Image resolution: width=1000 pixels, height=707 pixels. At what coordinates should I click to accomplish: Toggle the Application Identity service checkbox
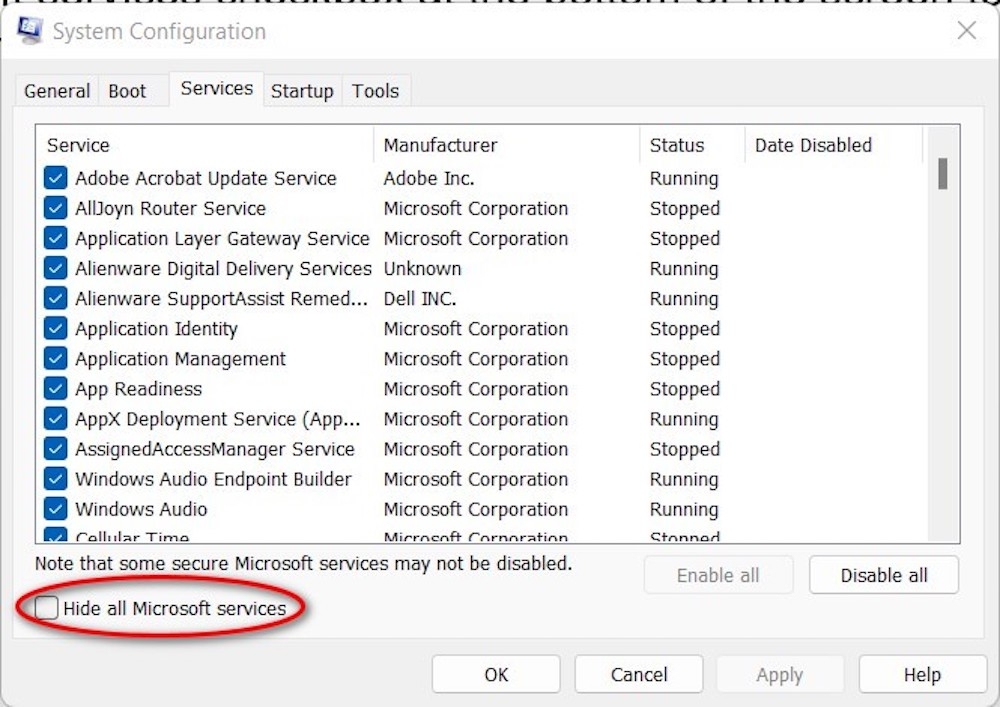point(55,328)
